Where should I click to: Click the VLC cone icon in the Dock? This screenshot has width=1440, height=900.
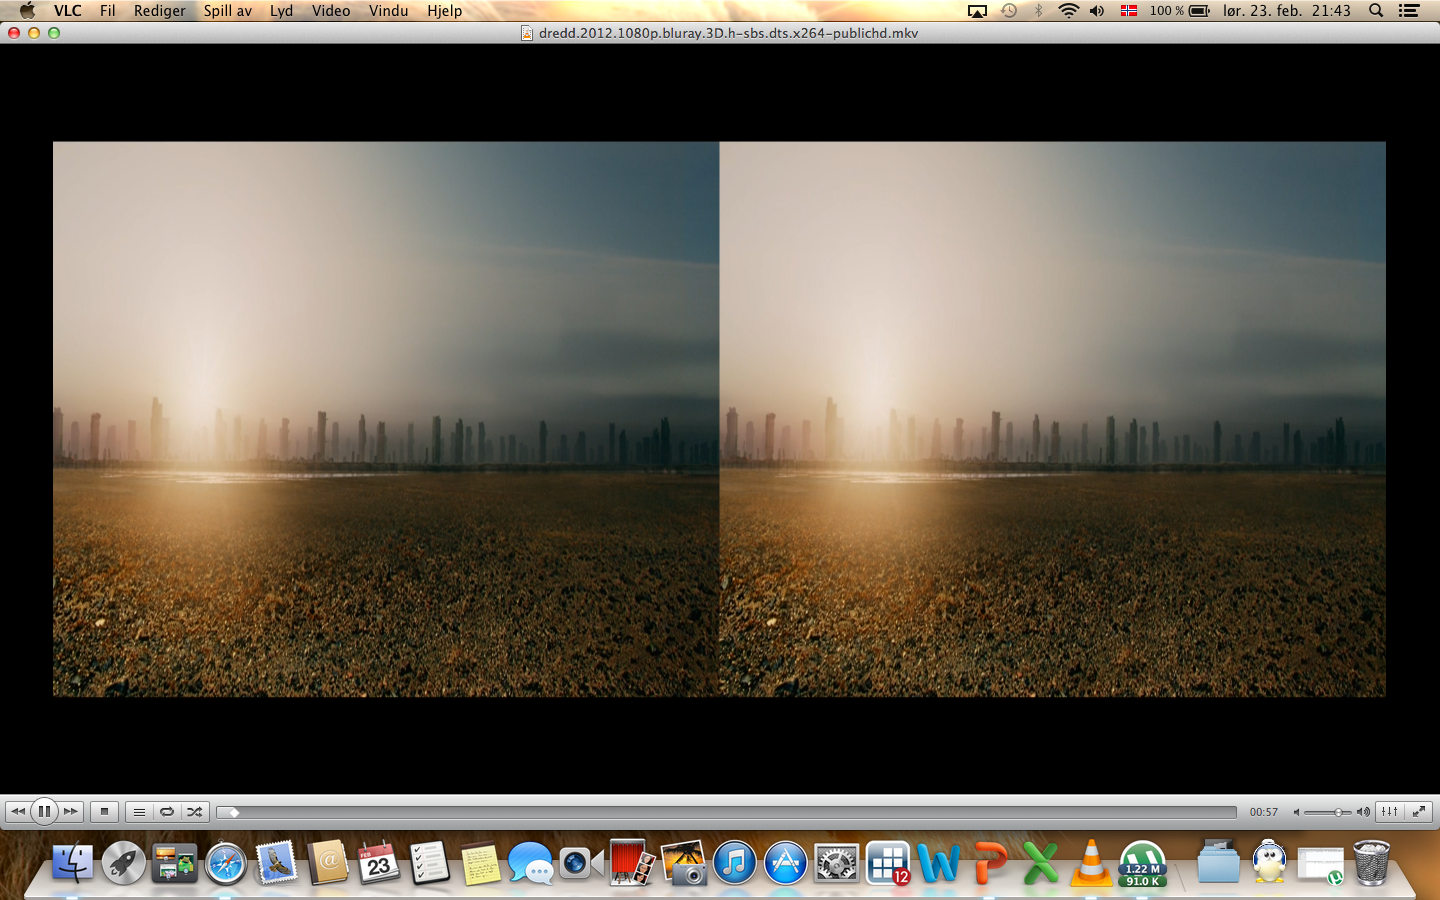1091,863
